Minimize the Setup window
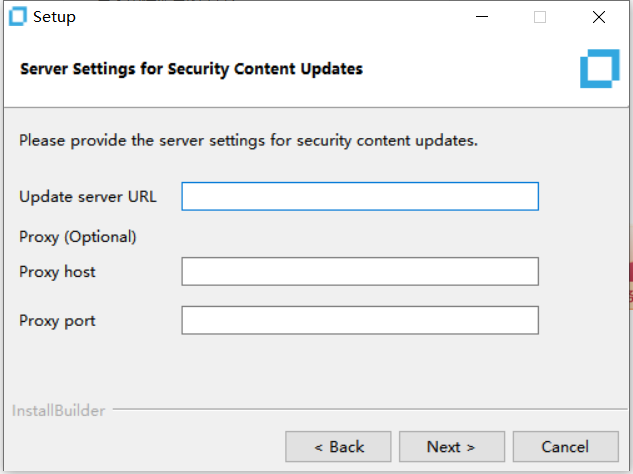This screenshot has width=633, height=474. coord(482,17)
